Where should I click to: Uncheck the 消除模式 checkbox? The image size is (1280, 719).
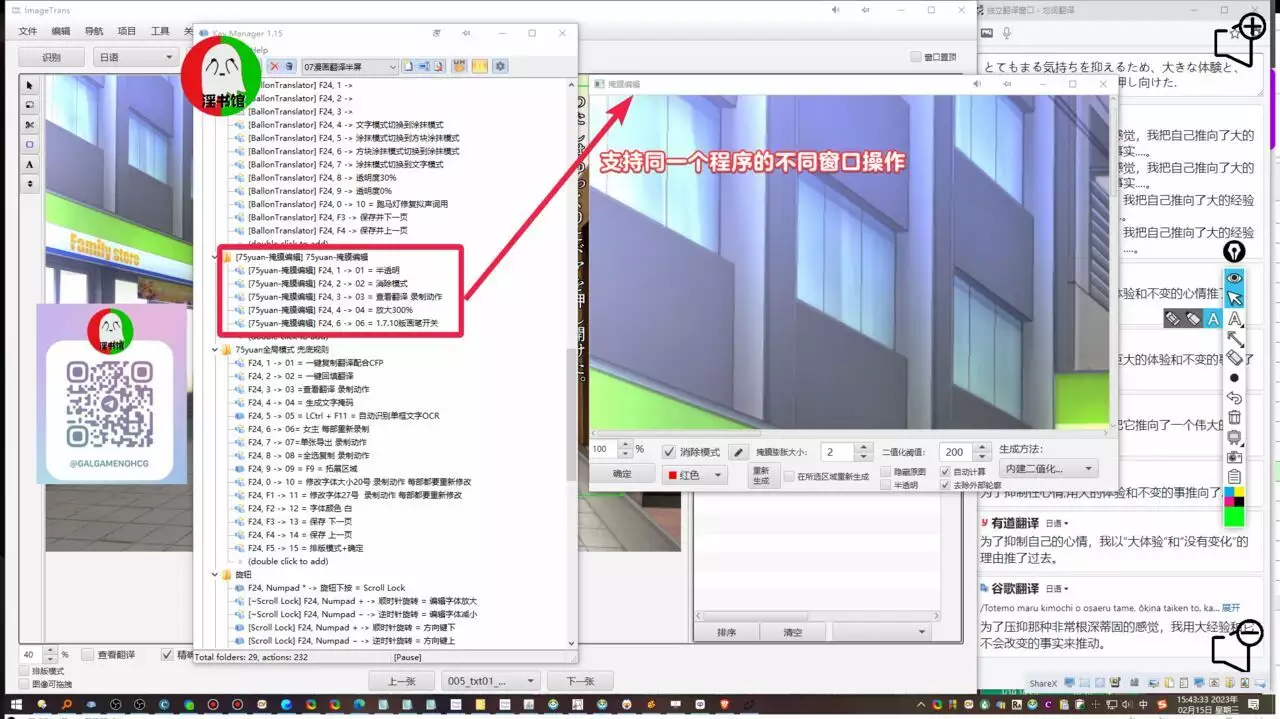(x=669, y=452)
